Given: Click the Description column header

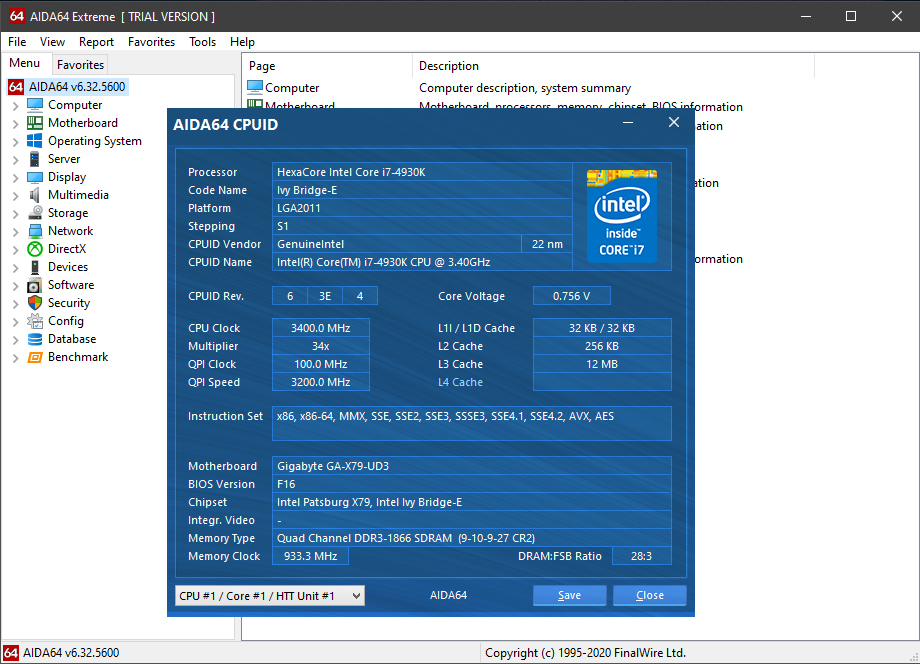Looking at the screenshot, I should (614, 66).
